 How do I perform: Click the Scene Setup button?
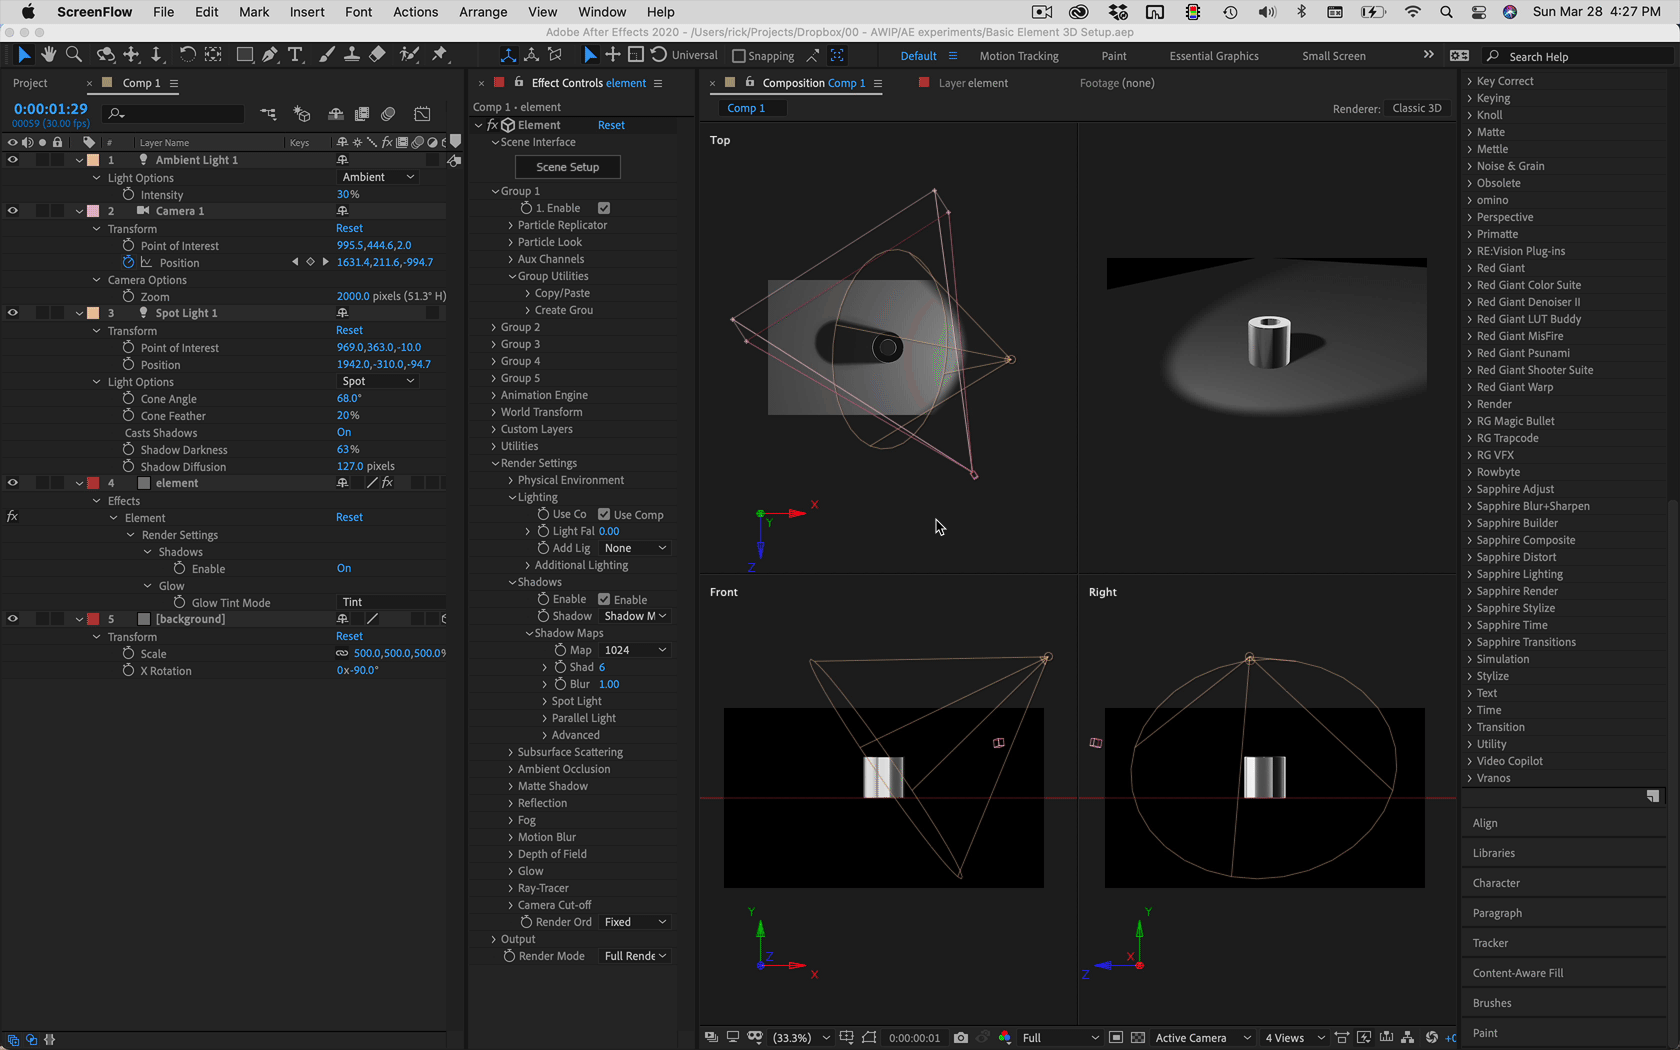pyautogui.click(x=568, y=167)
